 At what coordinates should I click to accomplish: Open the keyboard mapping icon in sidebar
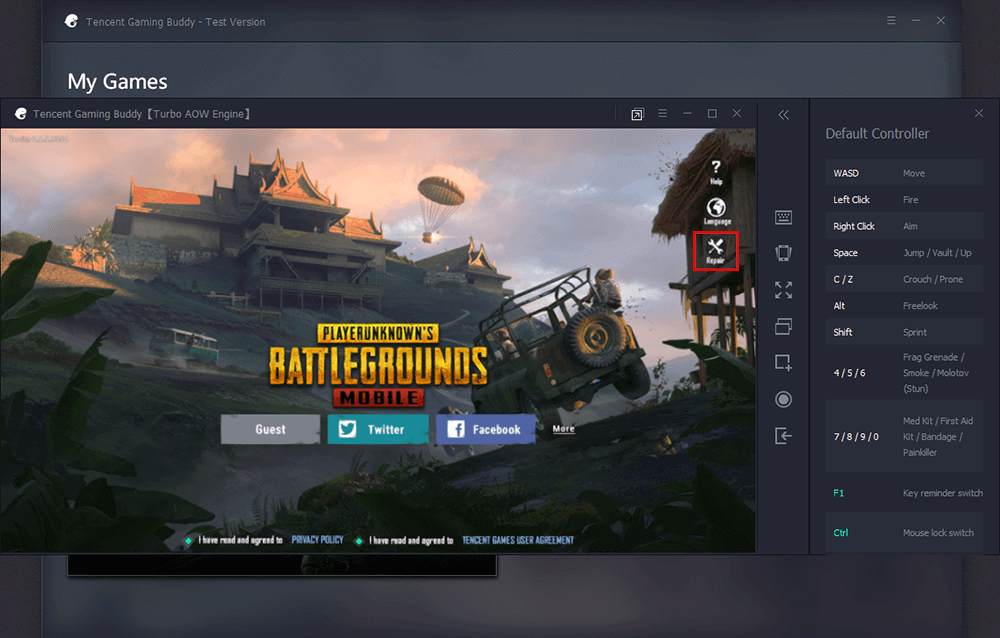783,218
